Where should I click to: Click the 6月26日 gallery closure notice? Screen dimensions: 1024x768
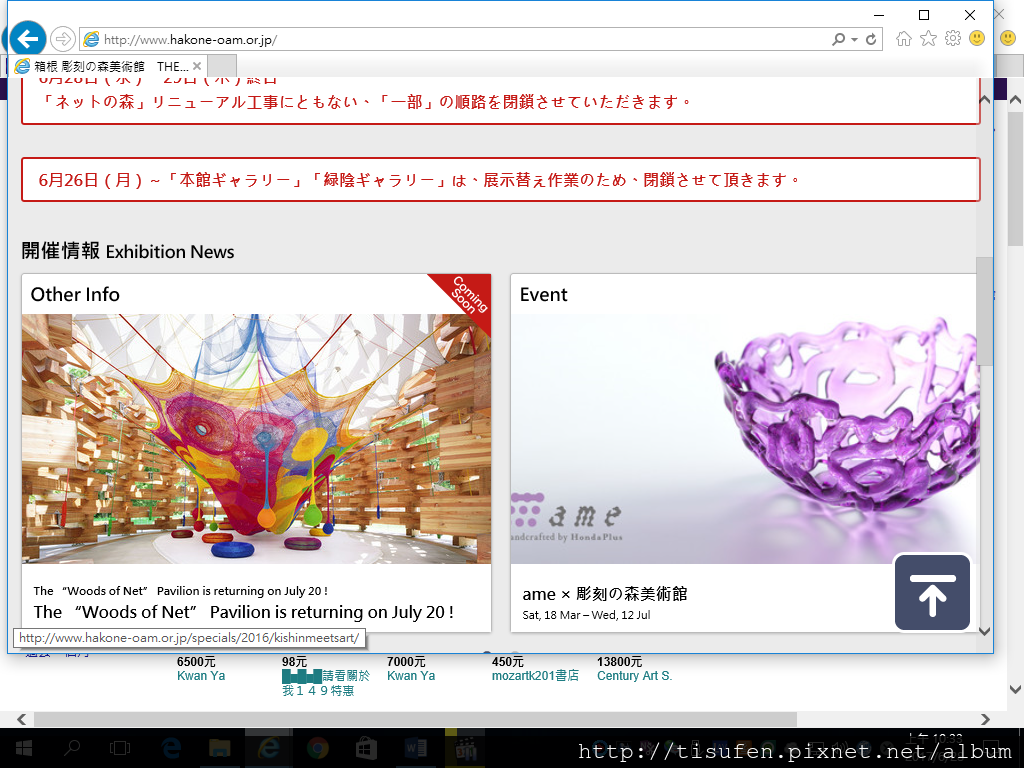[x=500, y=180]
